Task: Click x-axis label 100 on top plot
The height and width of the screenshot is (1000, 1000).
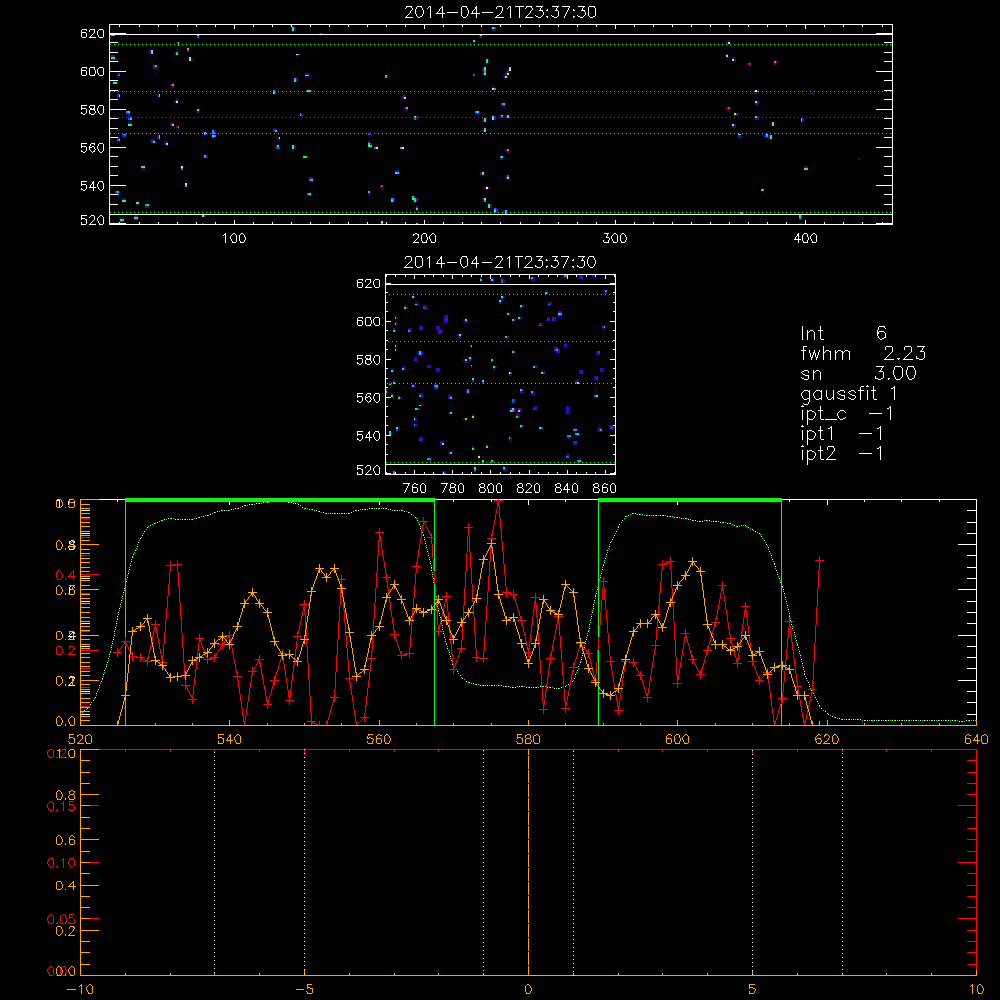Action: point(234,239)
